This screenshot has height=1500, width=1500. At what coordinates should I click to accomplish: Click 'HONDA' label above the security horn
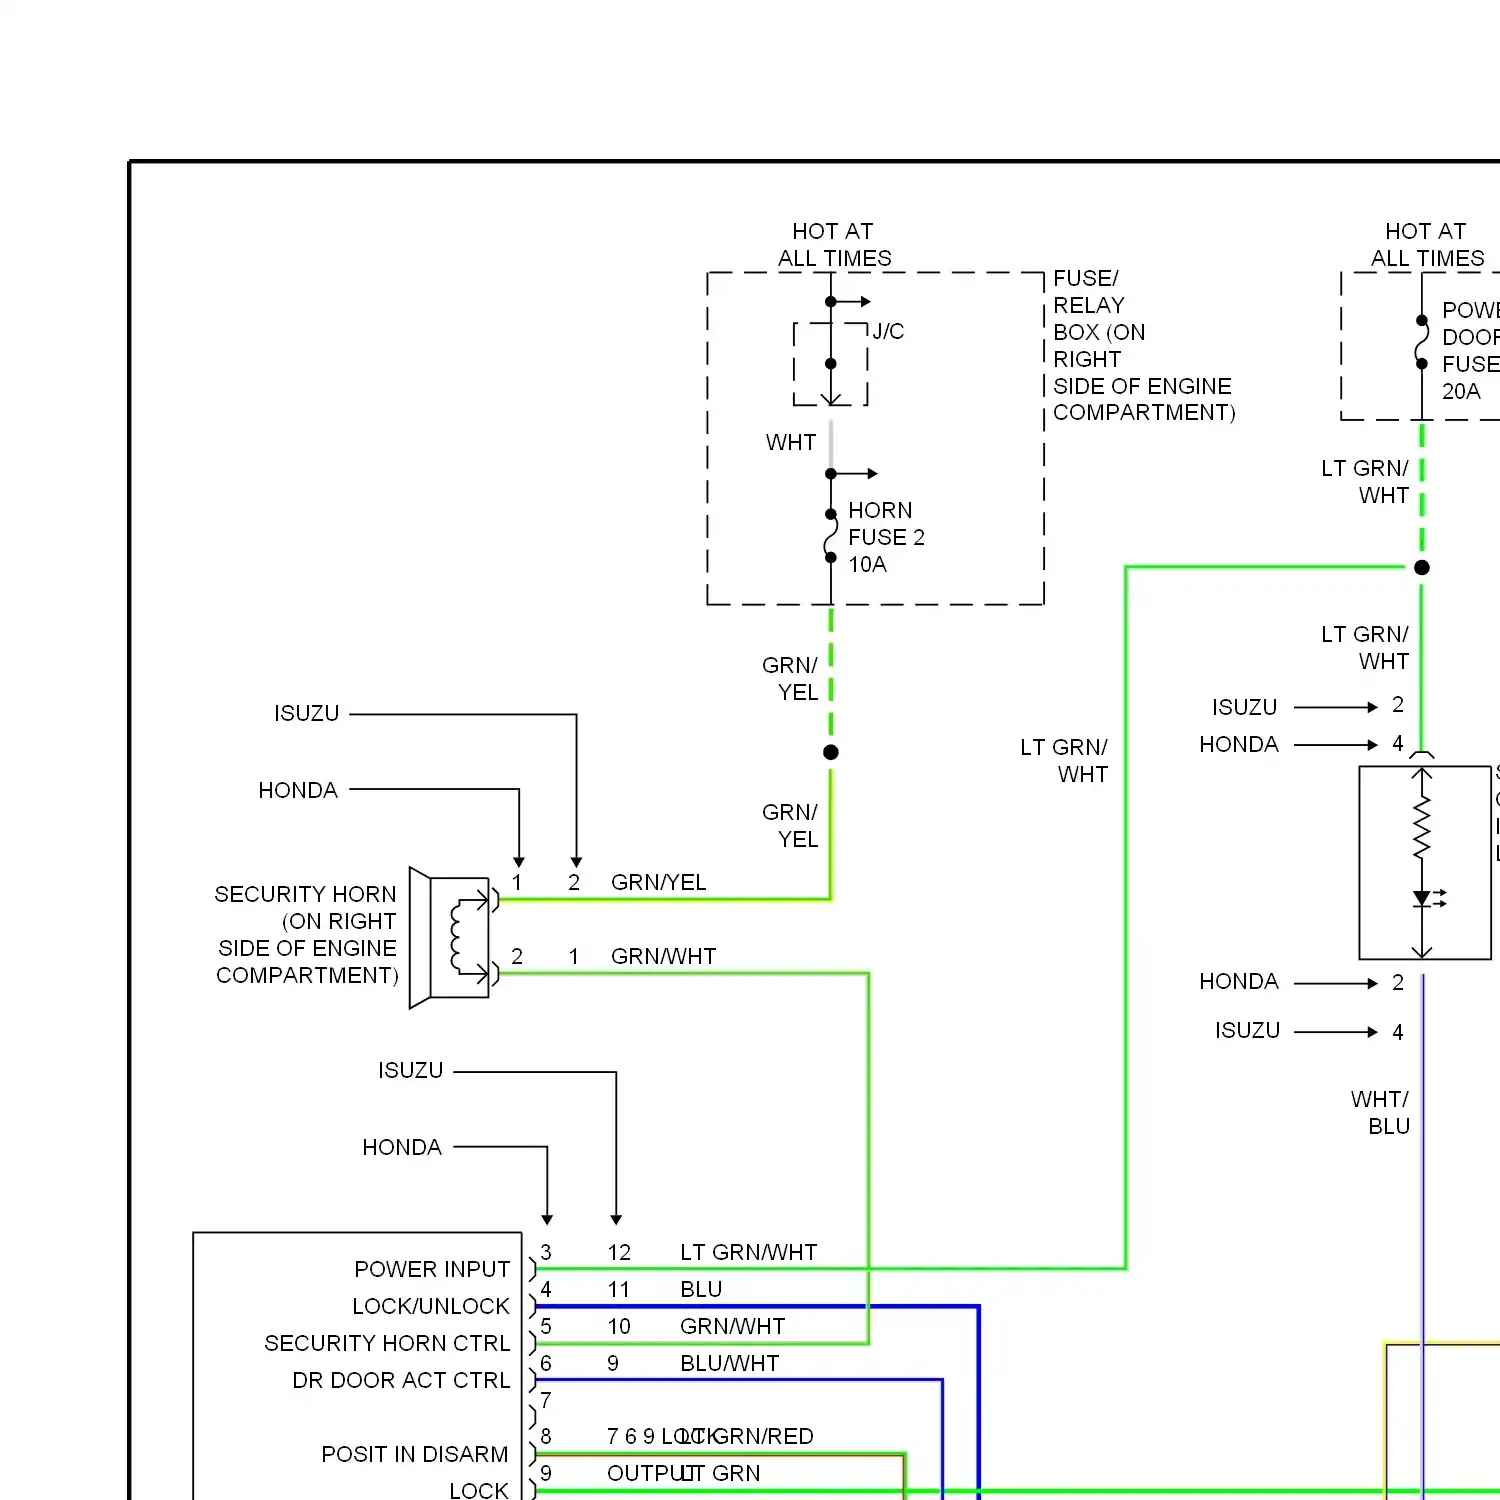(x=298, y=790)
